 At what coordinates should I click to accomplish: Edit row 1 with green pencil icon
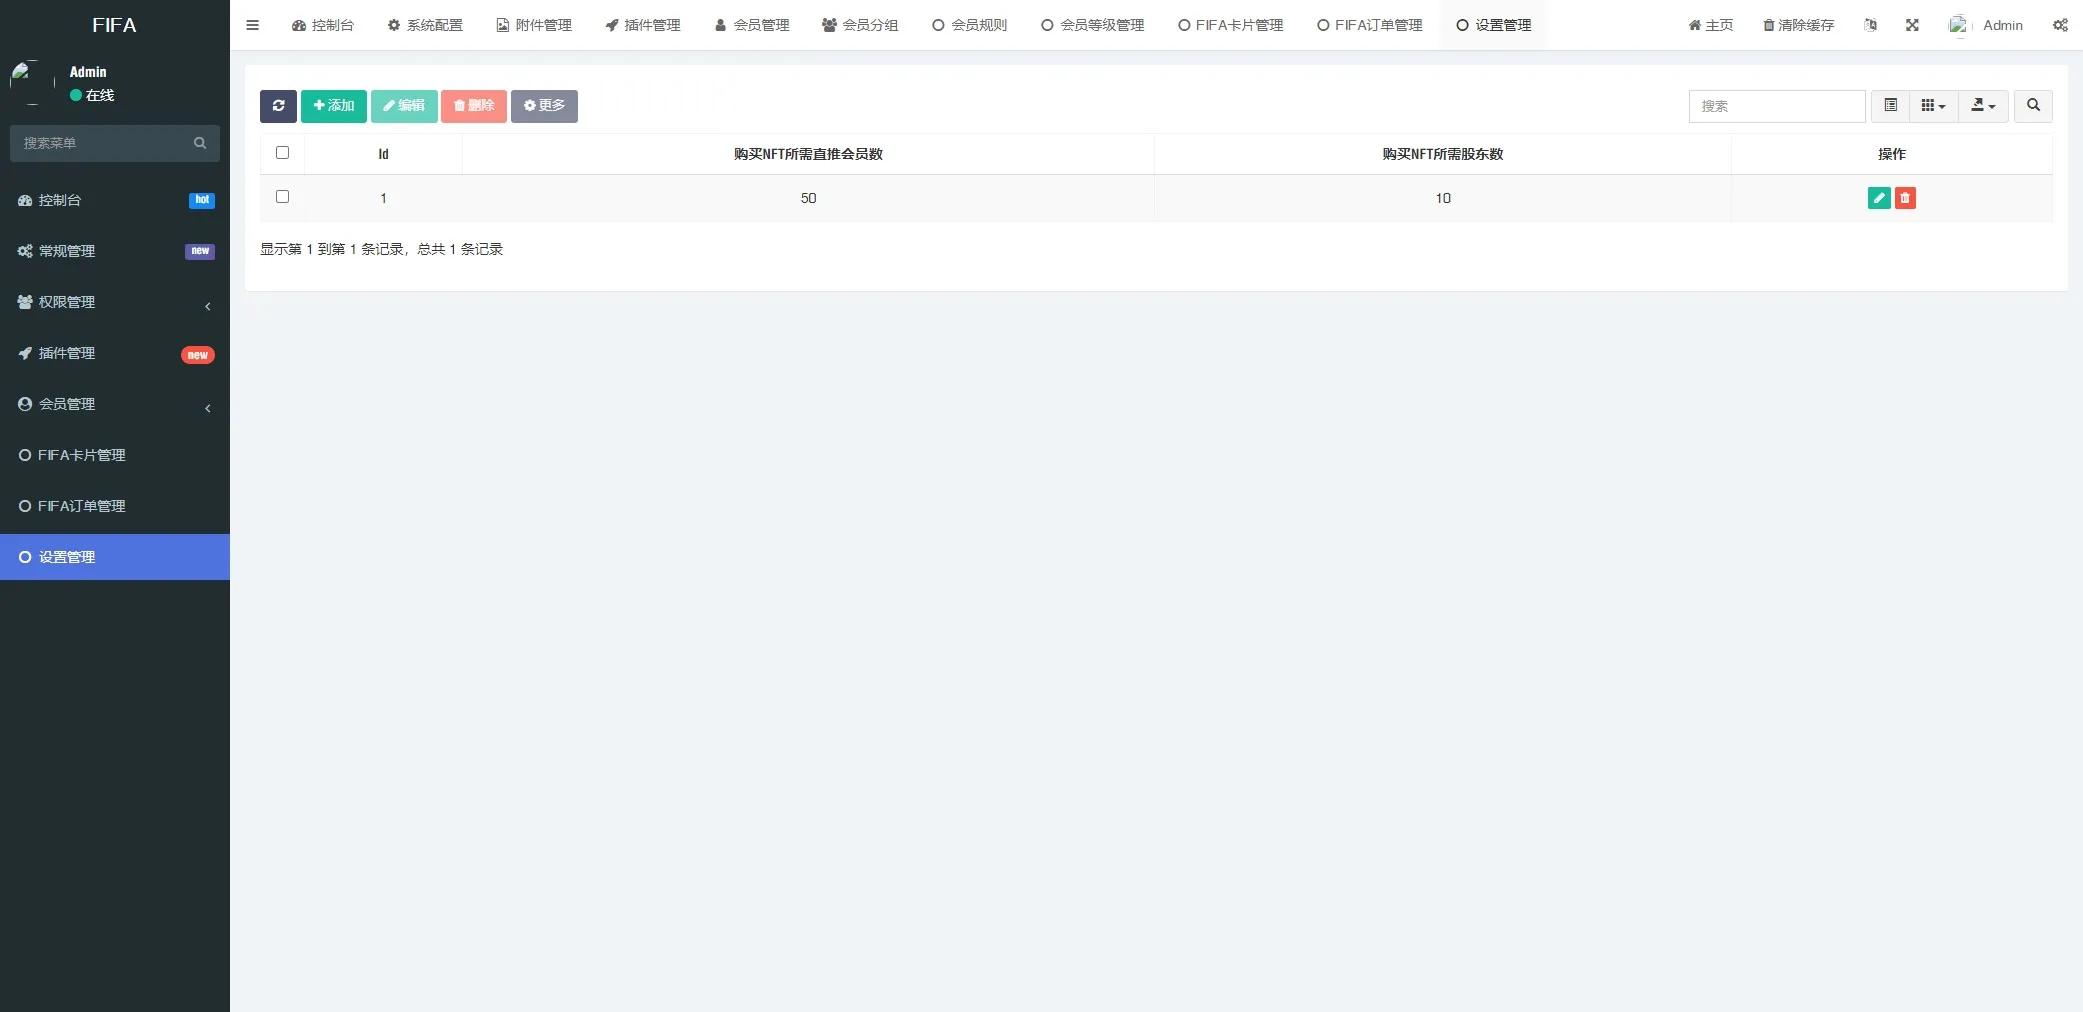coord(1879,198)
